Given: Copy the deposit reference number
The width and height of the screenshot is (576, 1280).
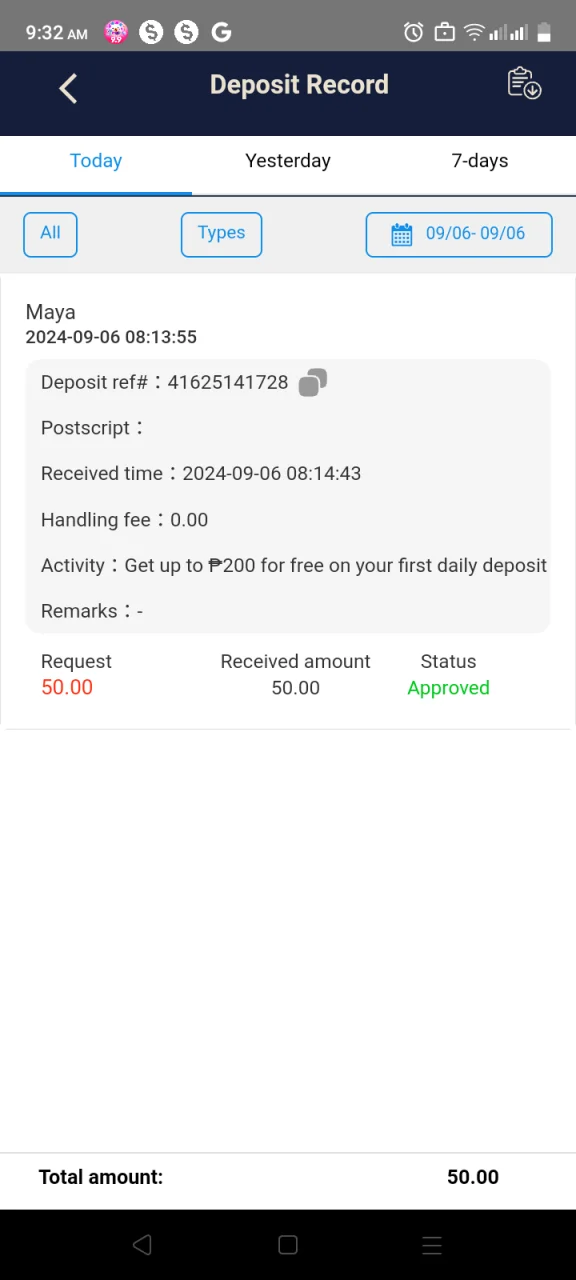Looking at the screenshot, I should 313,382.
